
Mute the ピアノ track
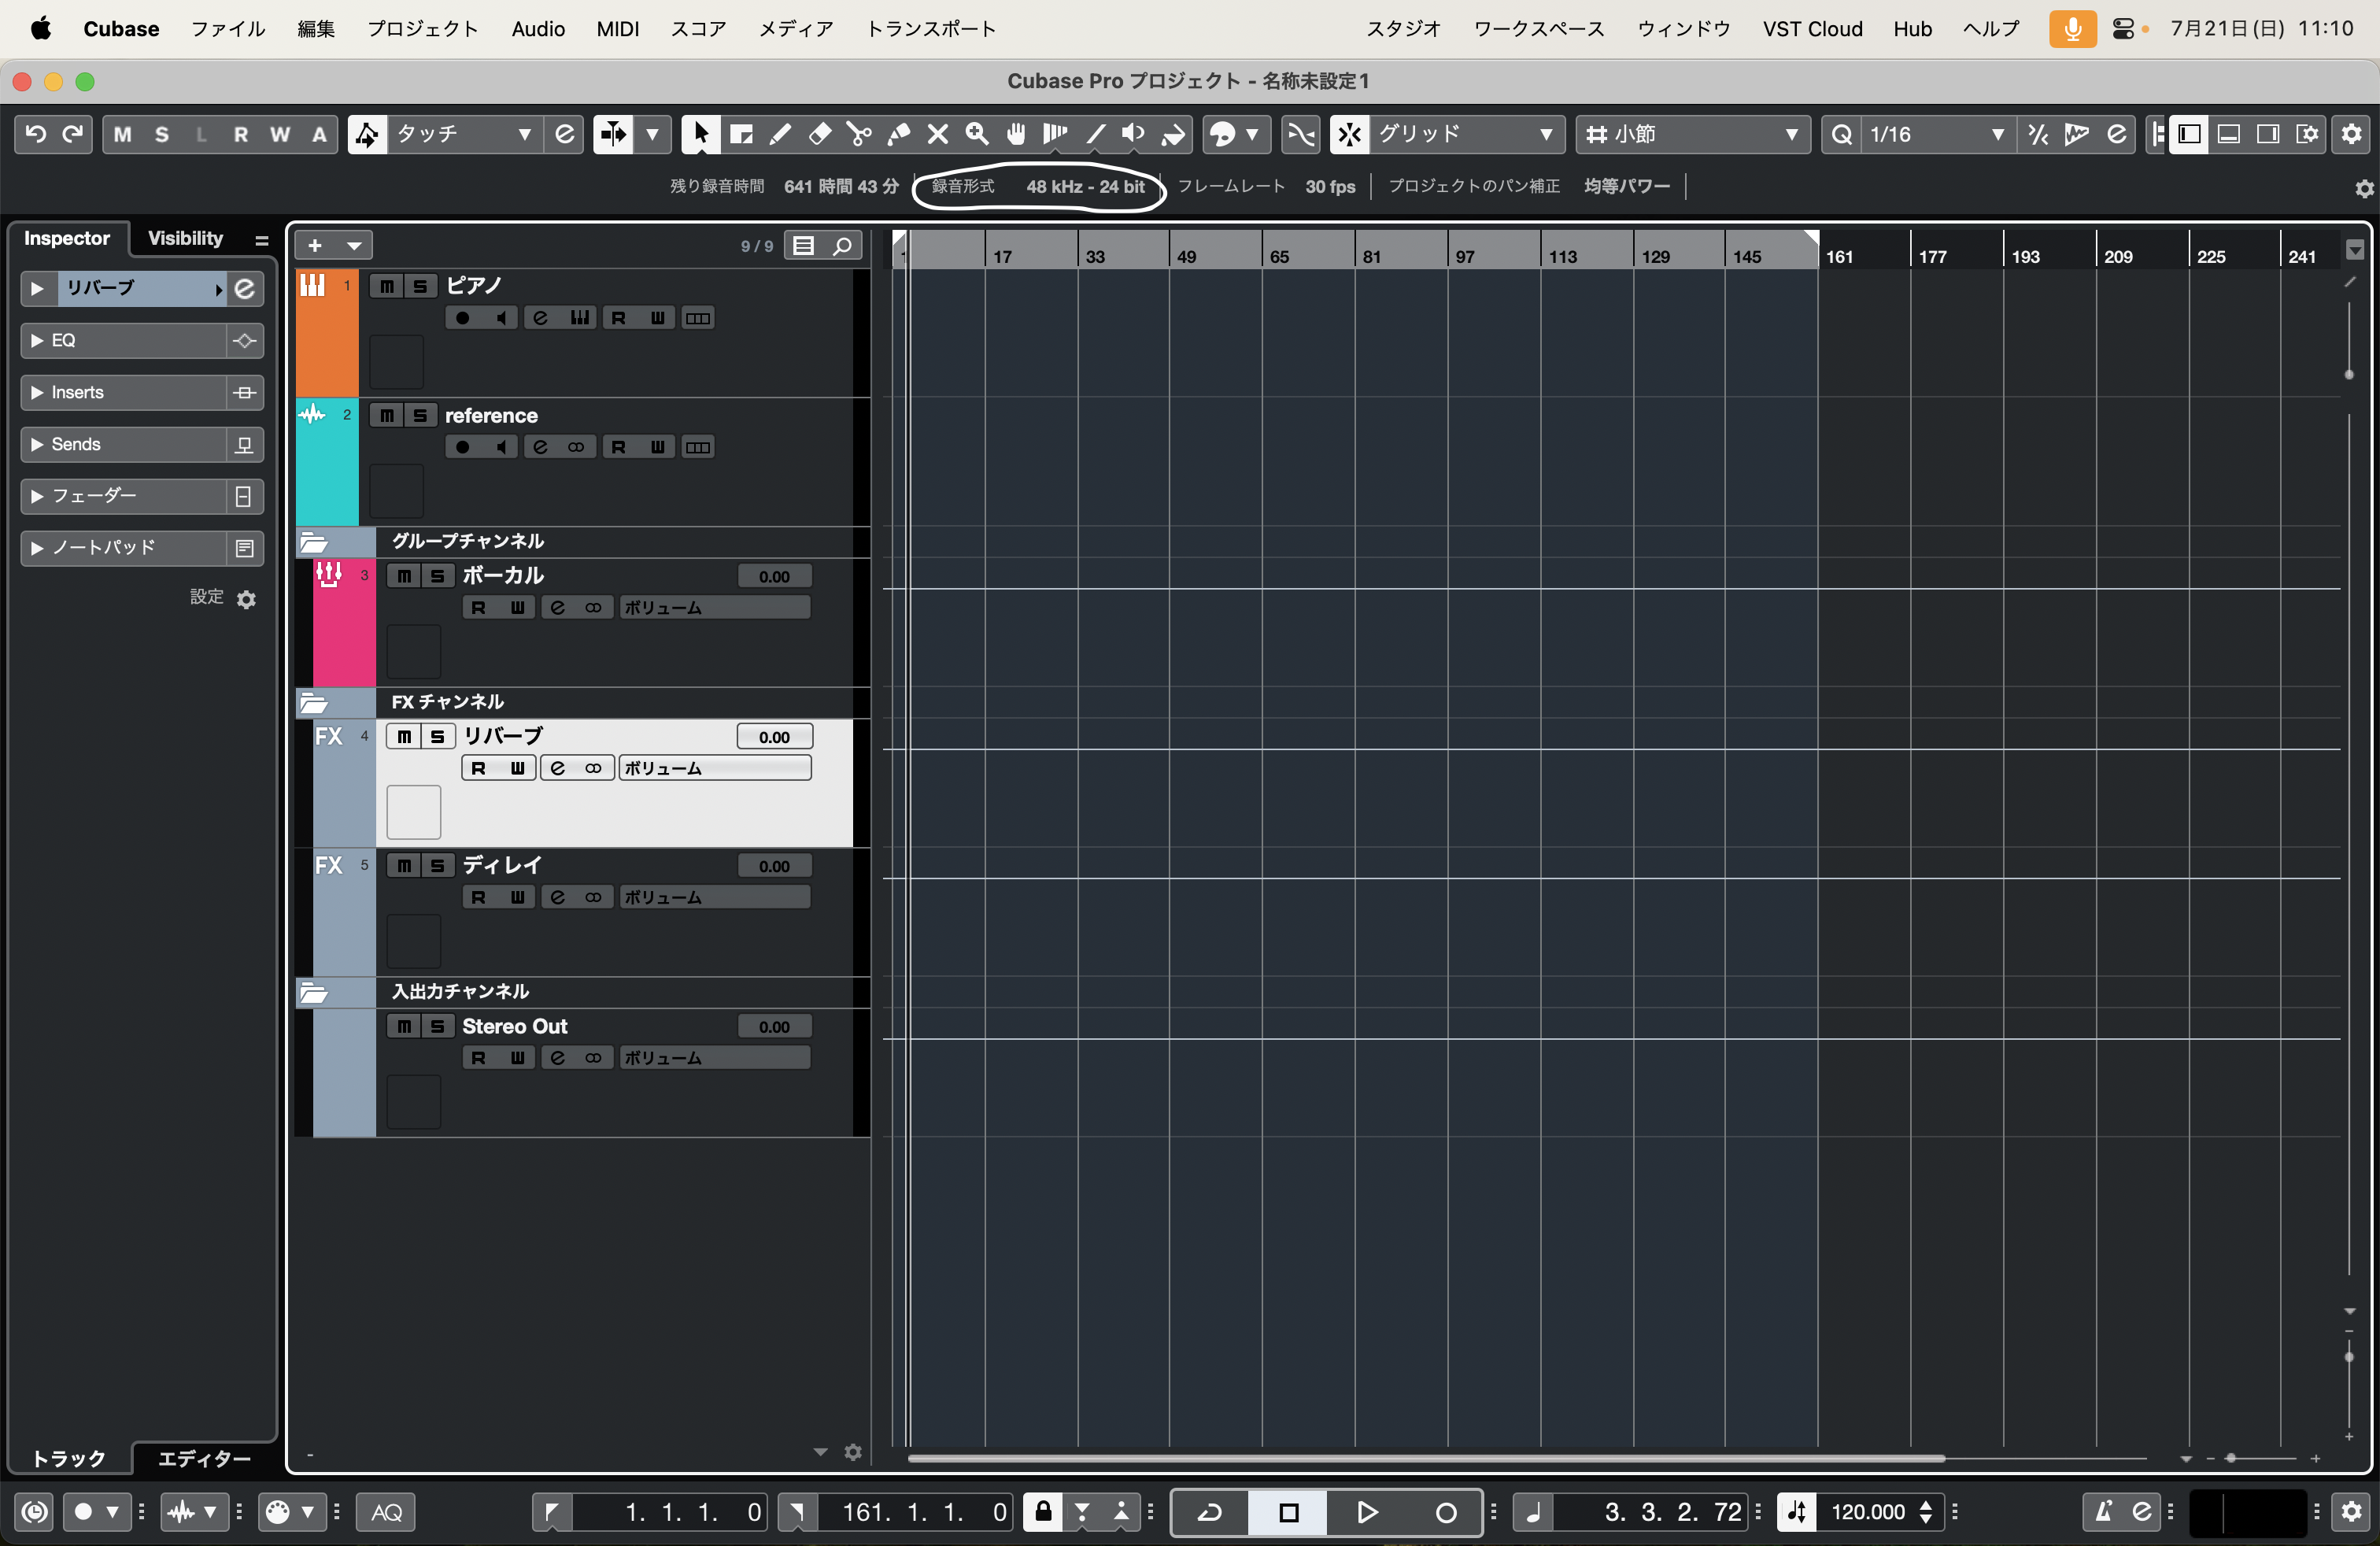tap(387, 287)
